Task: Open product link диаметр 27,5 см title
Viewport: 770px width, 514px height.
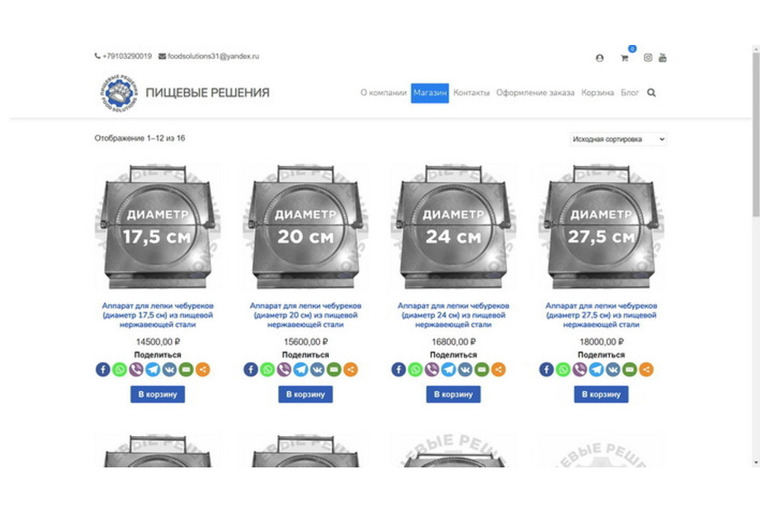Action: (x=601, y=315)
